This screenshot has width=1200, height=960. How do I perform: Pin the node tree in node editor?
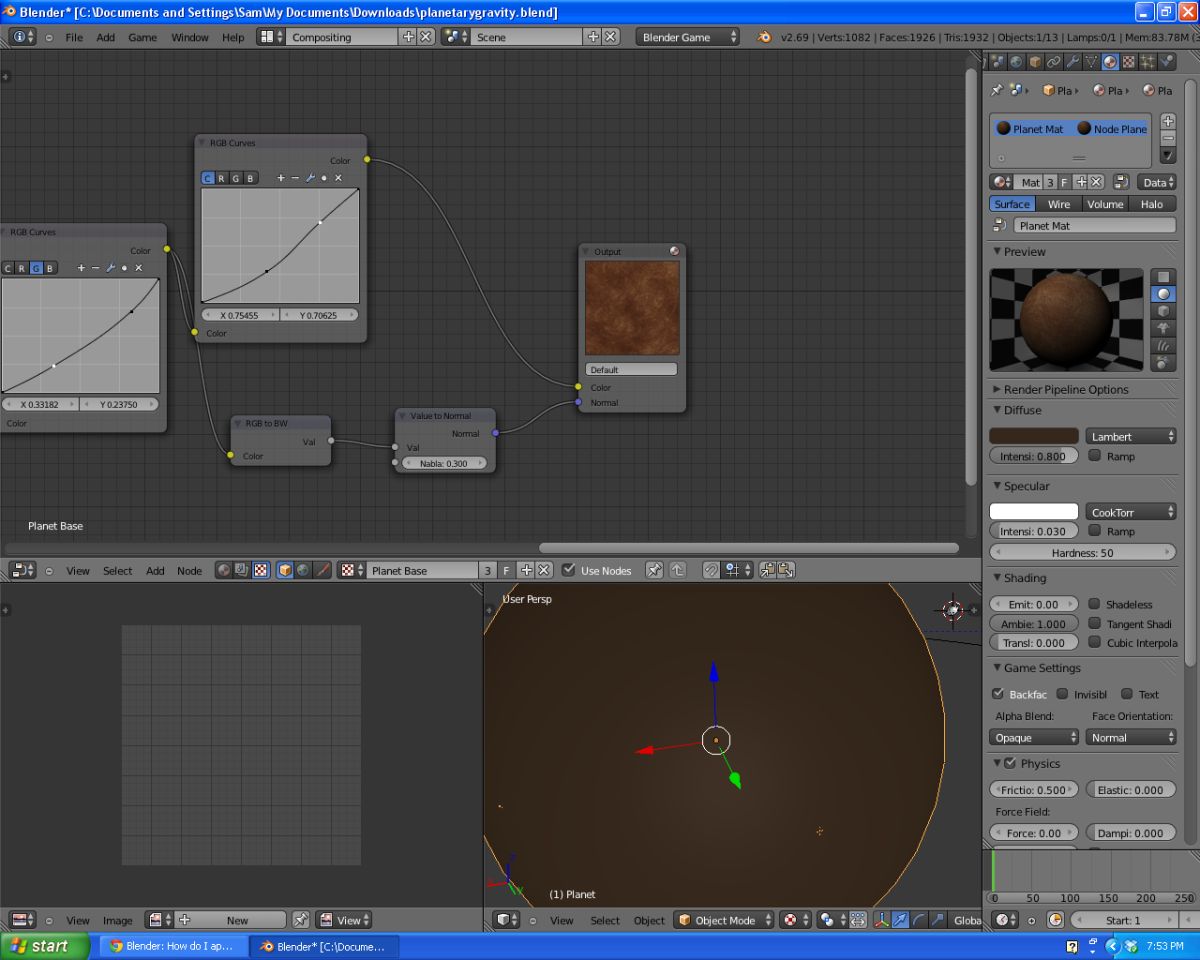[x=654, y=570]
